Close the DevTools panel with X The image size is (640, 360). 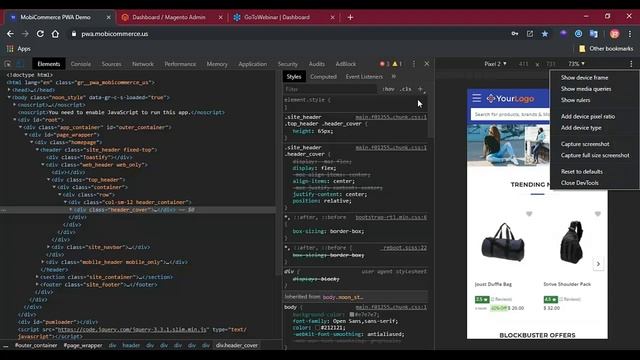click(427, 64)
